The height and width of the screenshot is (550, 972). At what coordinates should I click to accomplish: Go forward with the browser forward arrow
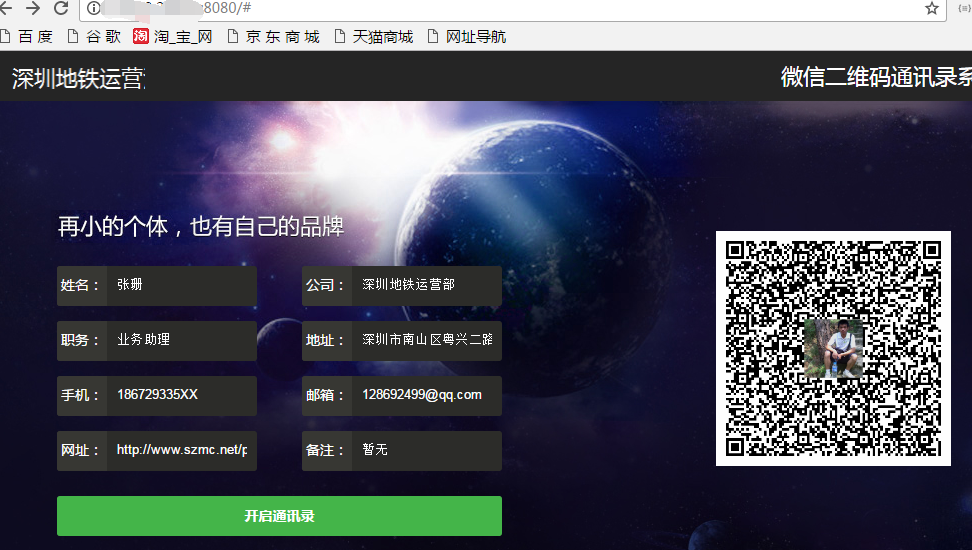pos(33,8)
